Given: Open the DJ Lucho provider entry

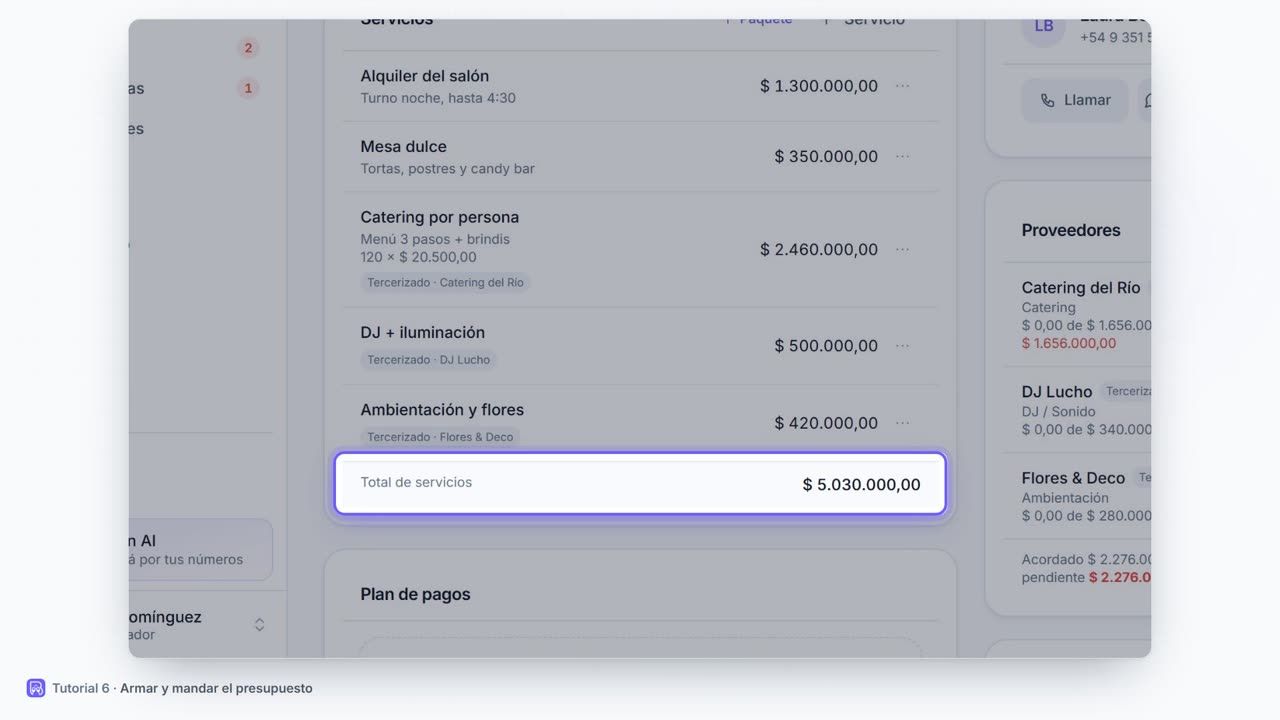Looking at the screenshot, I should point(1077,410).
